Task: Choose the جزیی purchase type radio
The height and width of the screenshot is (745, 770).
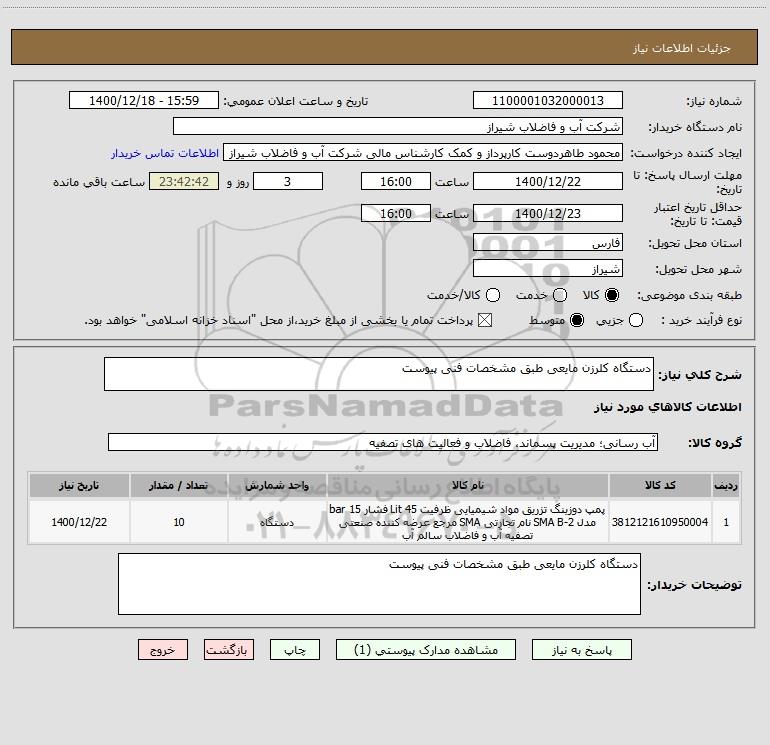Action: click(636, 320)
